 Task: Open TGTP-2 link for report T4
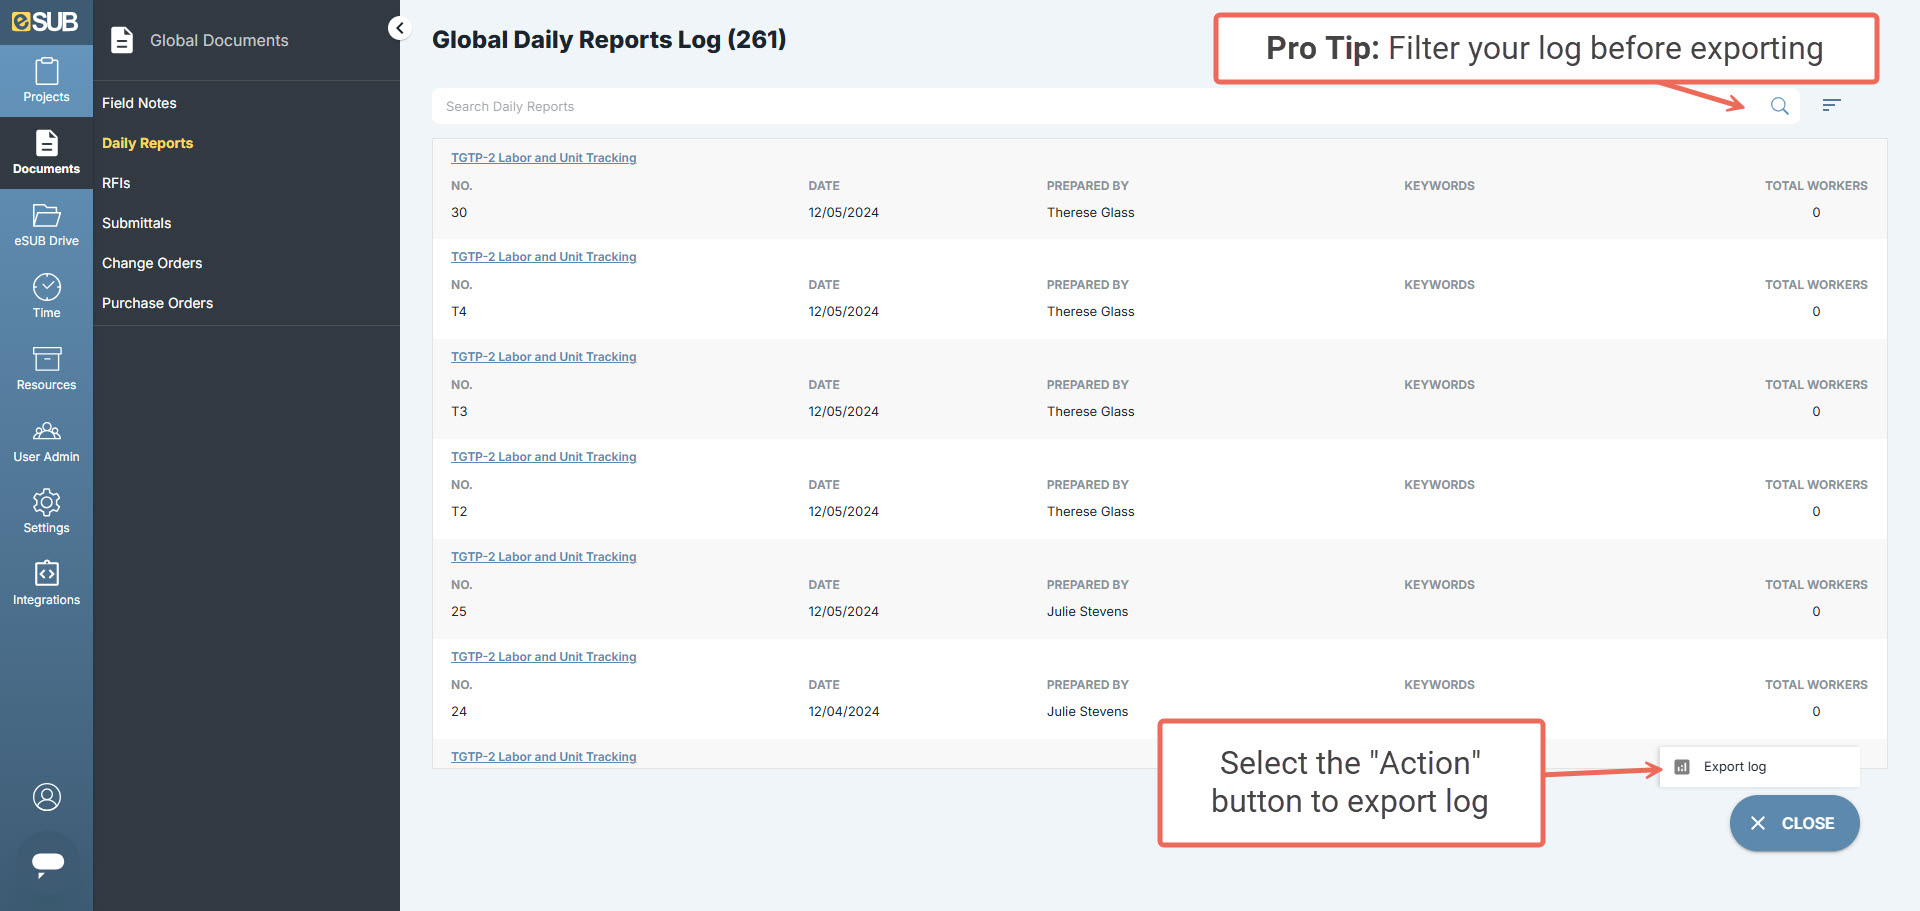[543, 257]
